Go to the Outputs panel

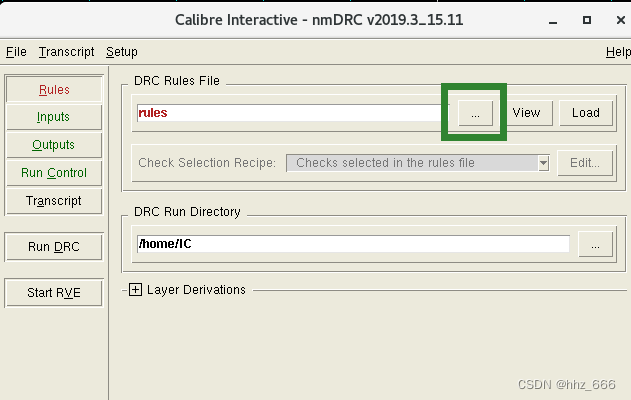tap(54, 145)
